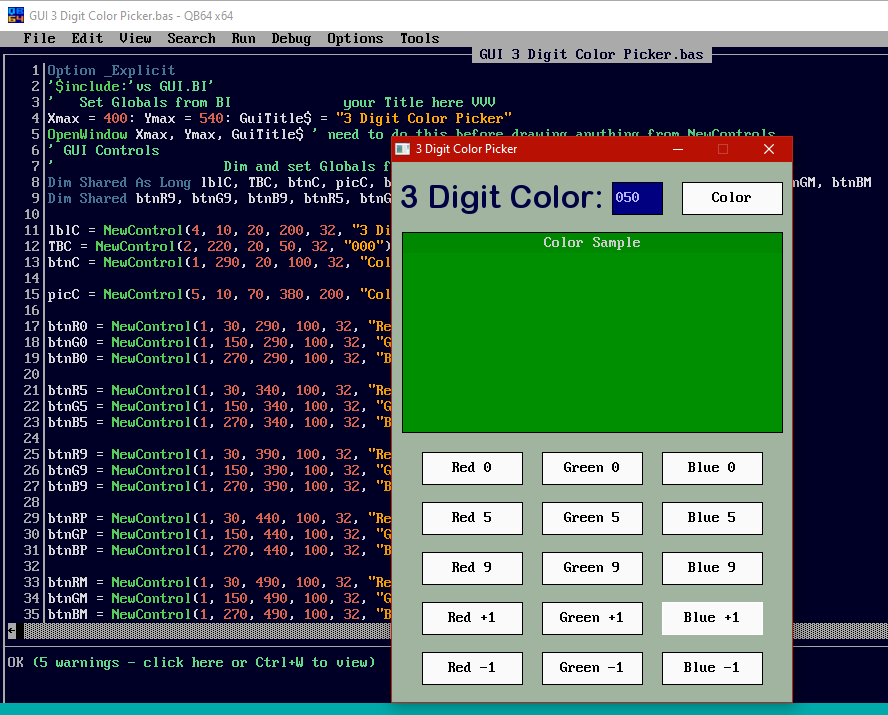Minimize the 3 Digit Color Picker window

click(x=678, y=149)
